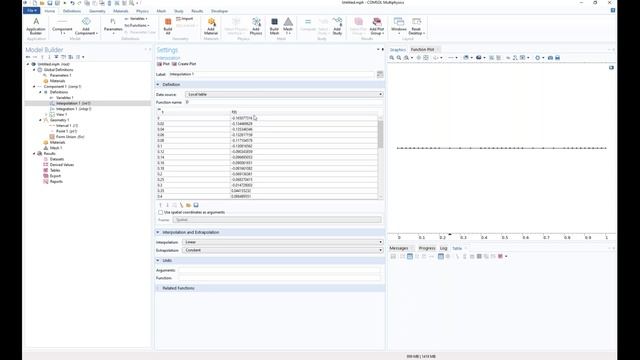Click into the Label input field
Viewport: 640px width, 360px height.
271,74
